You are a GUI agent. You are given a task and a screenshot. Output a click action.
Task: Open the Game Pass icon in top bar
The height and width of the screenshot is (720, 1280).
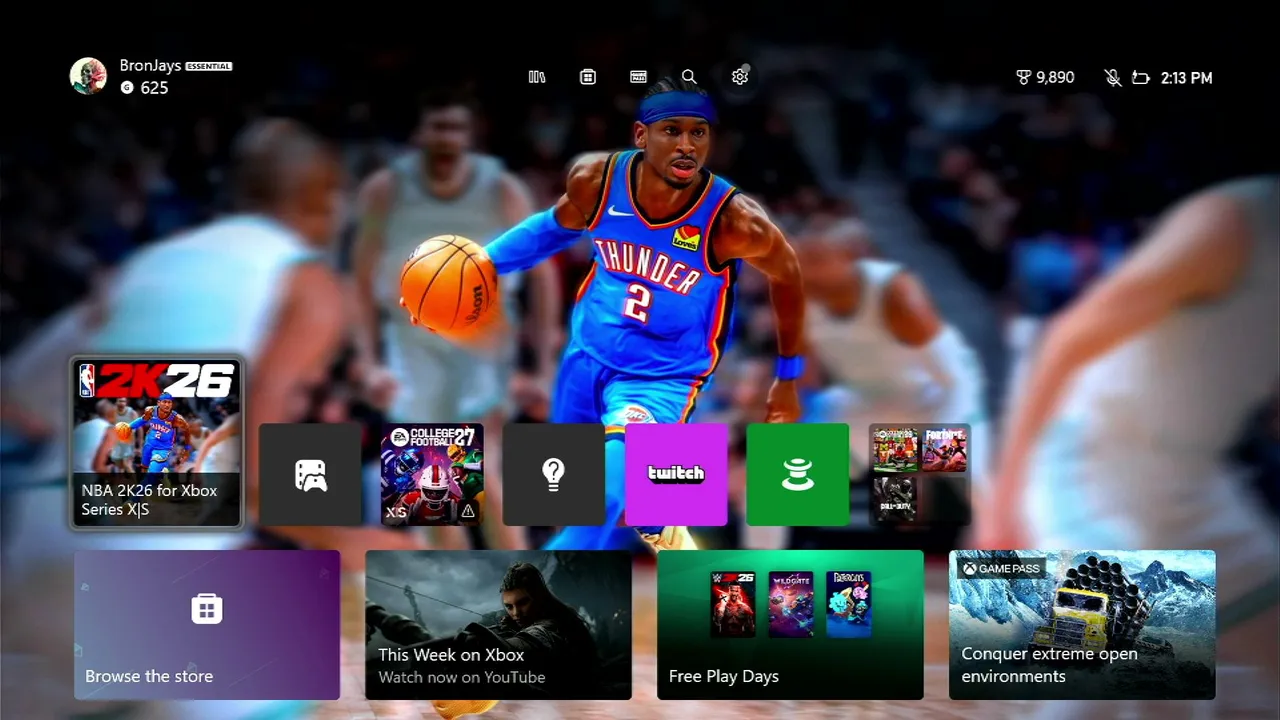(639, 77)
